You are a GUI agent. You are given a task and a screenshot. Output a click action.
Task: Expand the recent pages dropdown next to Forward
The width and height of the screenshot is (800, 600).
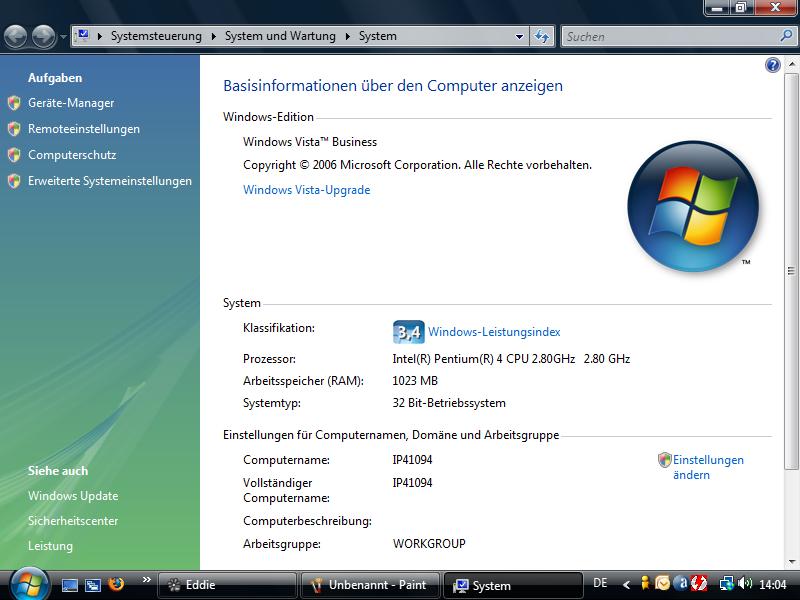tap(64, 37)
